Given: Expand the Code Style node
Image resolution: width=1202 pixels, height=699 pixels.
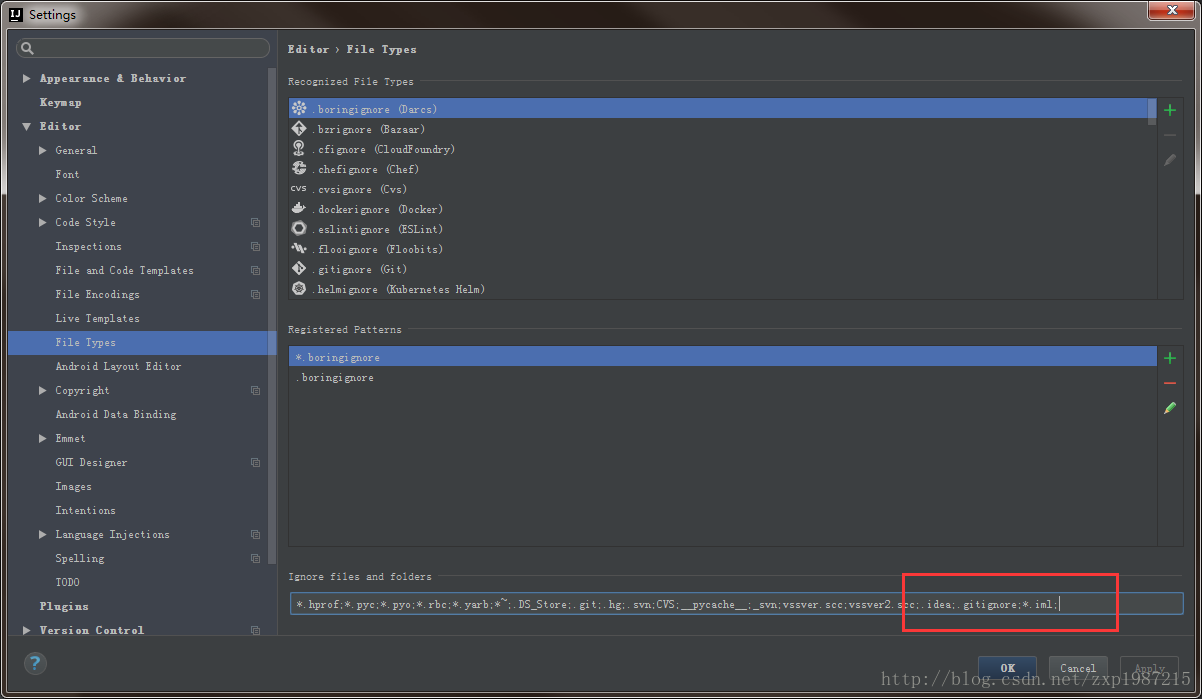Looking at the screenshot, I should (x=43, y=222).
